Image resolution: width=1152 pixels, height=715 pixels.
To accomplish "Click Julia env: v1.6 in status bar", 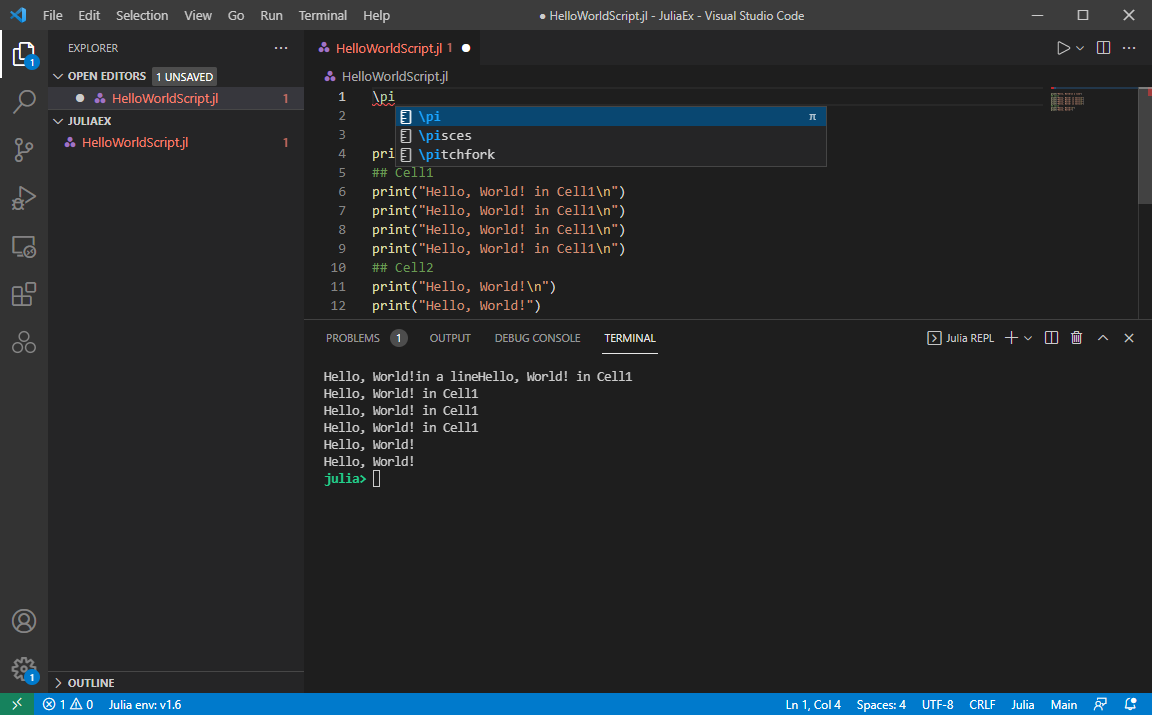I will [x=145, y=704].
